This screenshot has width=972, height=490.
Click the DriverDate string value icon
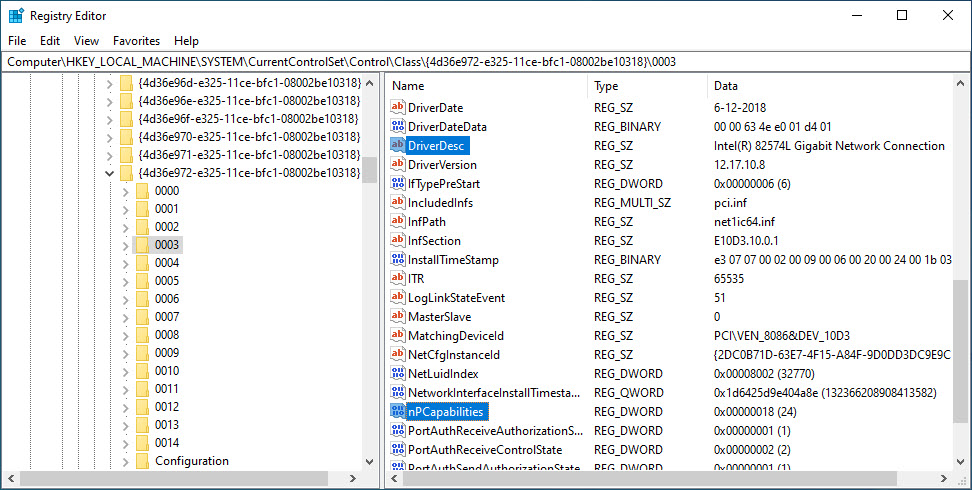[397, 107]
